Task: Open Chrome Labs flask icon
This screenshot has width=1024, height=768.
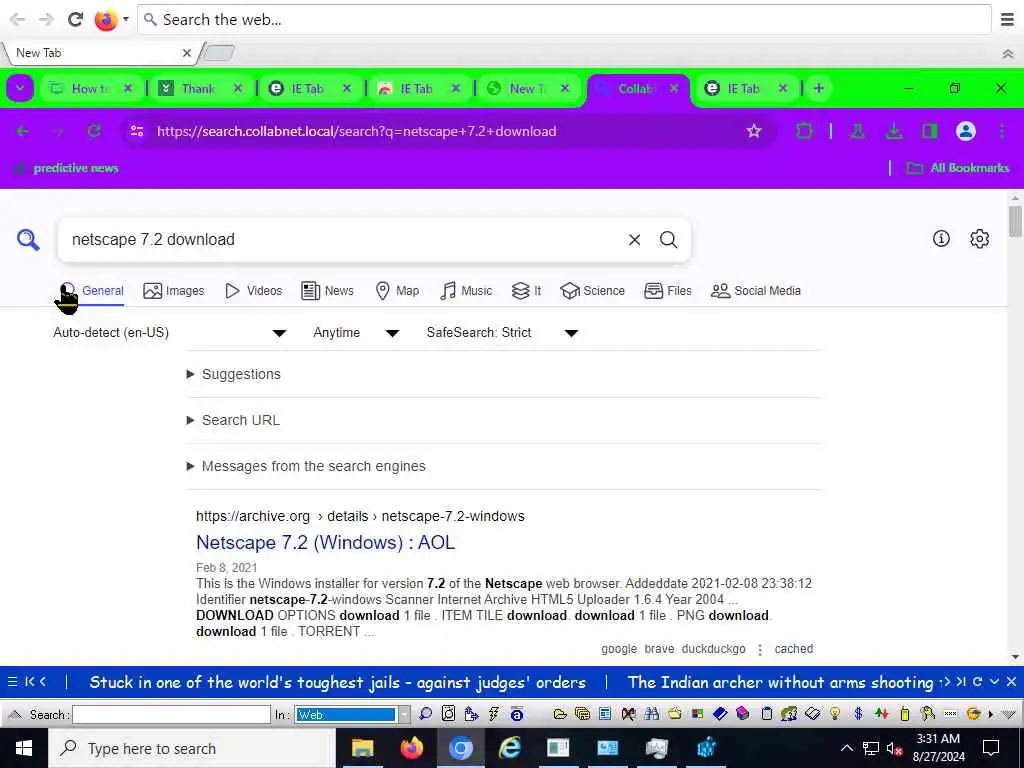Action: 857,131
